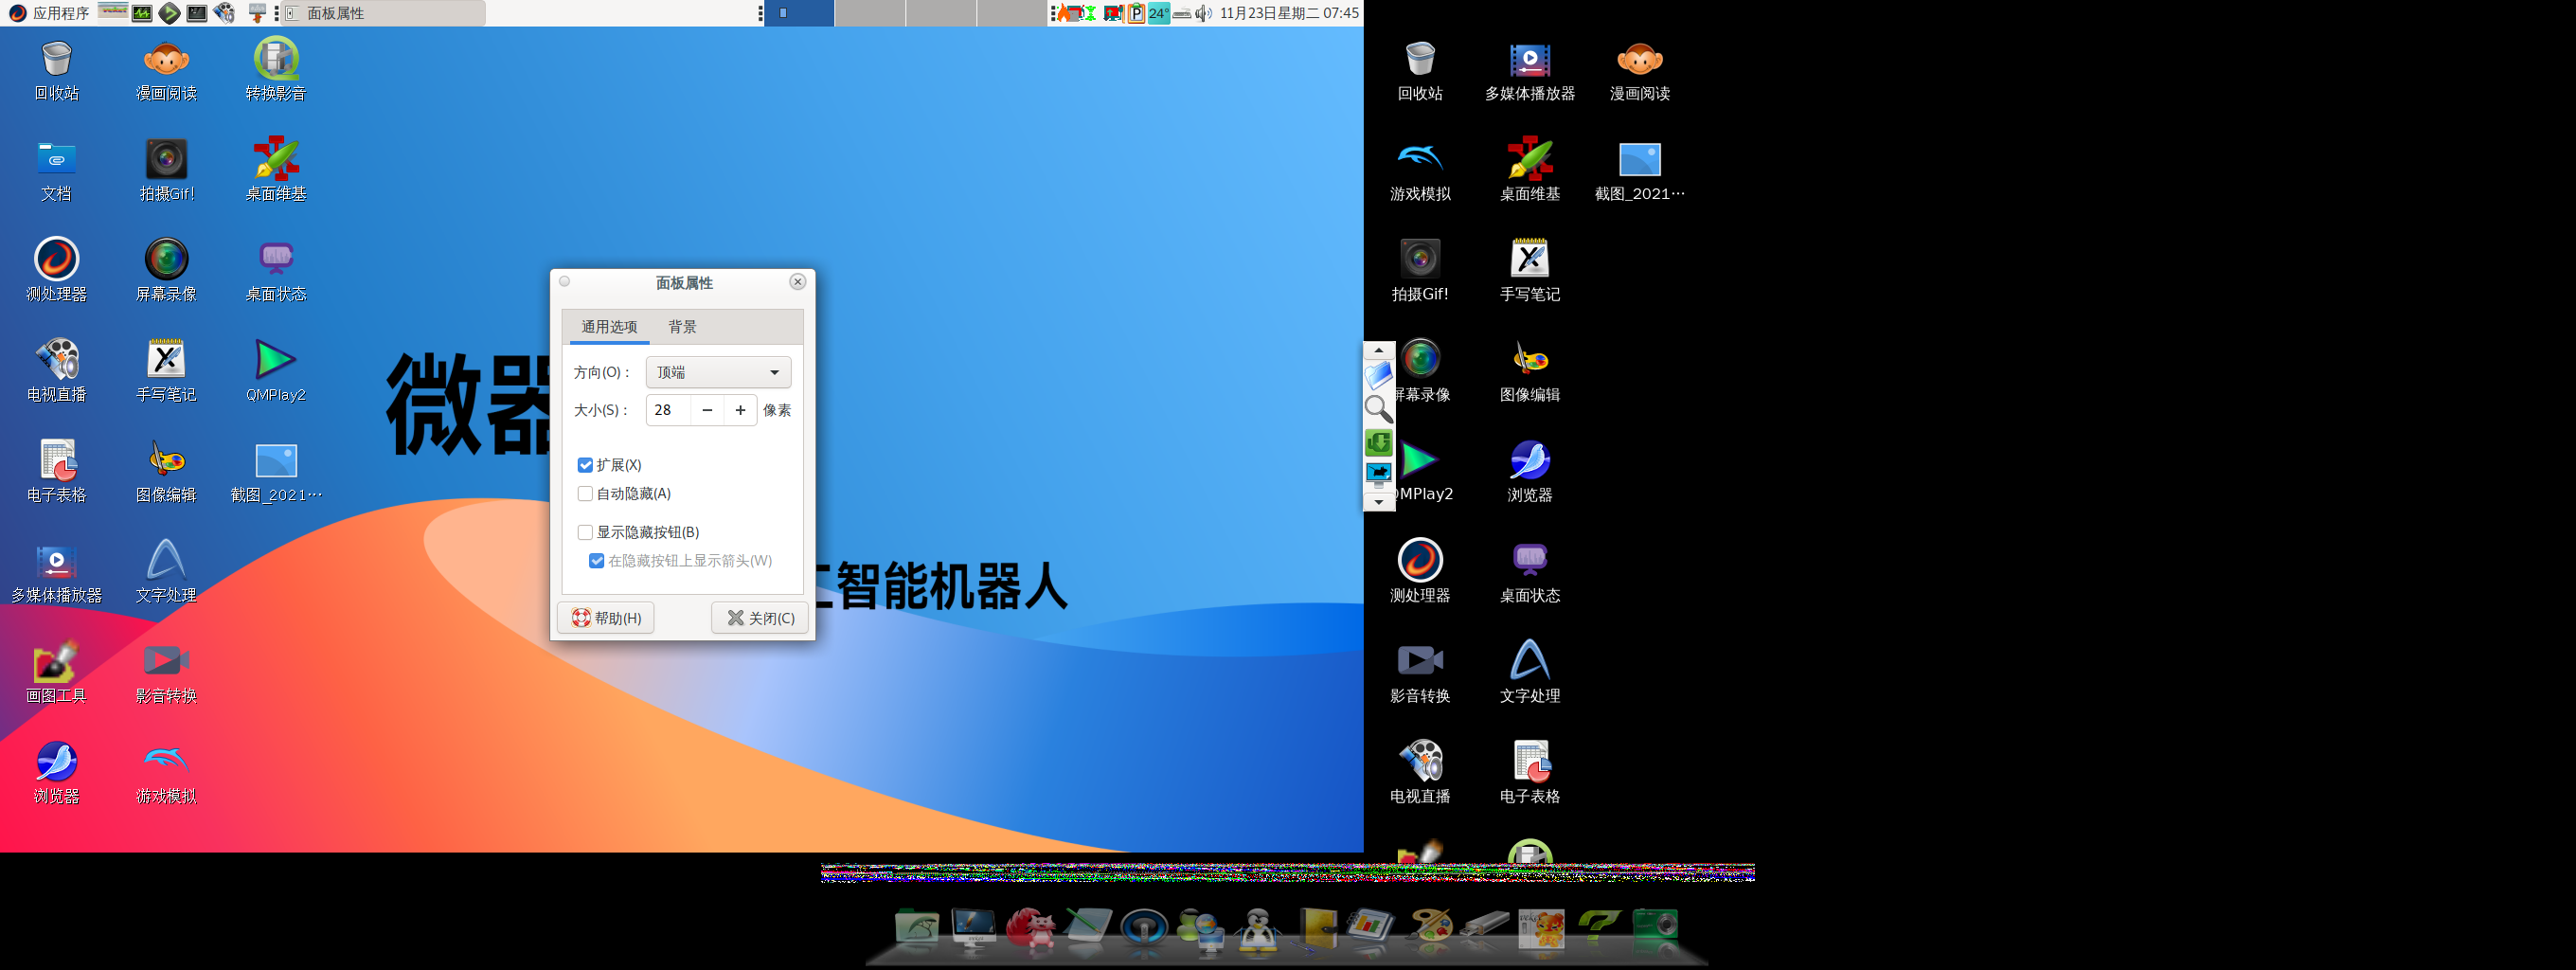The width and height of the screenshot is (2576, 970).
Task: Click the penguin icon in the bottom dock
Action: click(1258, 929)
